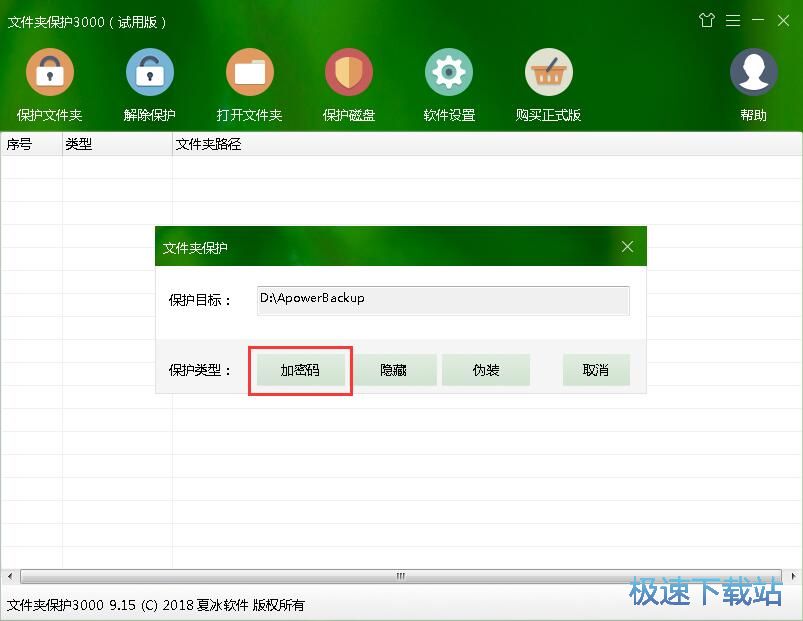
Task: Select the 打开文件夹 folder icon
Action: click(x=249, y=72)
